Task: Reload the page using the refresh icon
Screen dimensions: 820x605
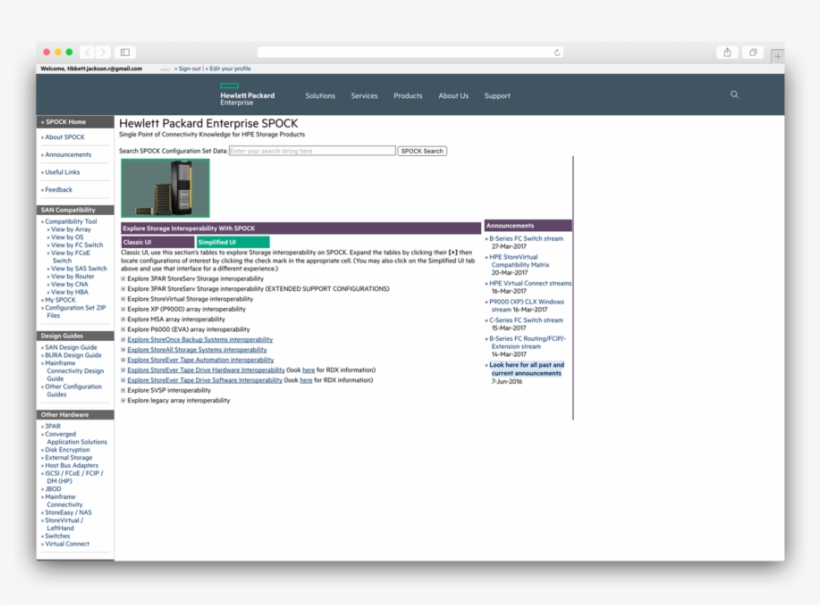Action: coord(557,52)
